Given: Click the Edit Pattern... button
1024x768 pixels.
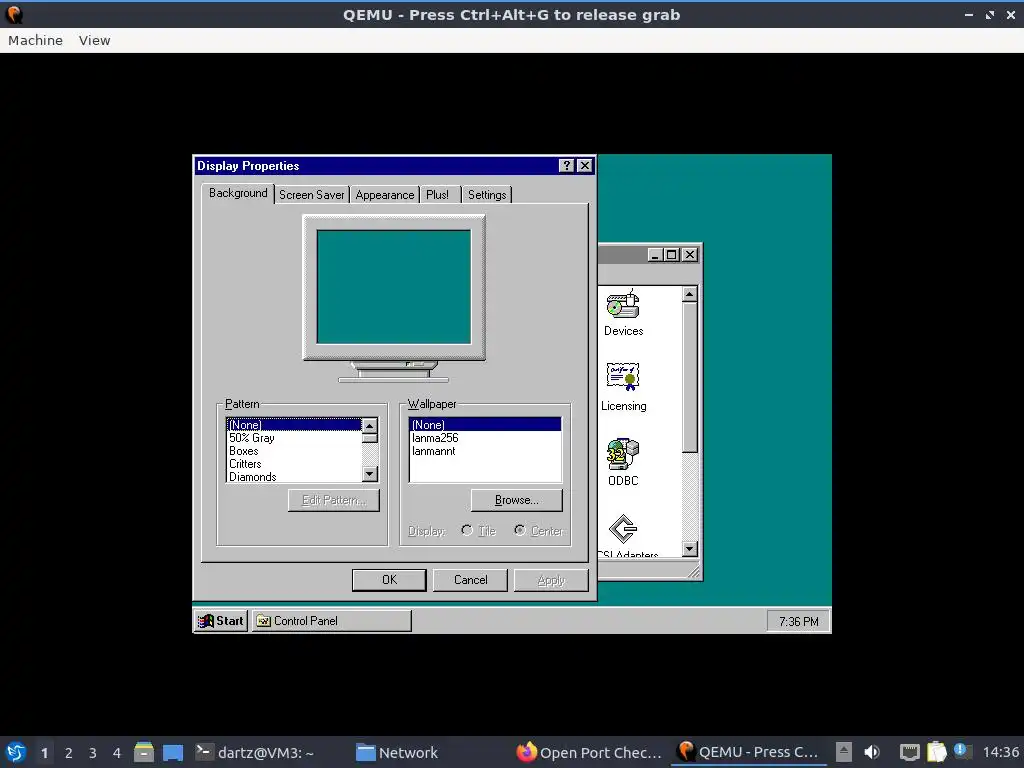Looking at the screenshot, I should click(x=334, y=500).
